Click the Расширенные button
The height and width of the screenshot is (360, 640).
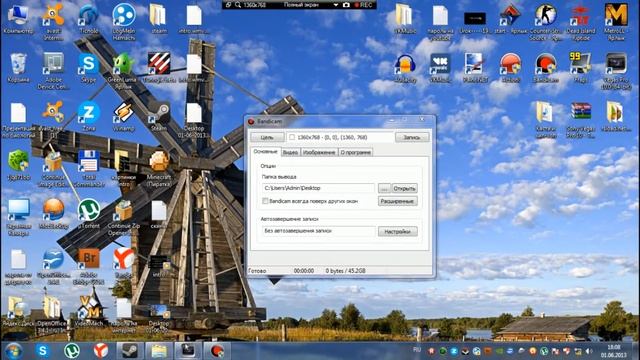pos(398,201)
